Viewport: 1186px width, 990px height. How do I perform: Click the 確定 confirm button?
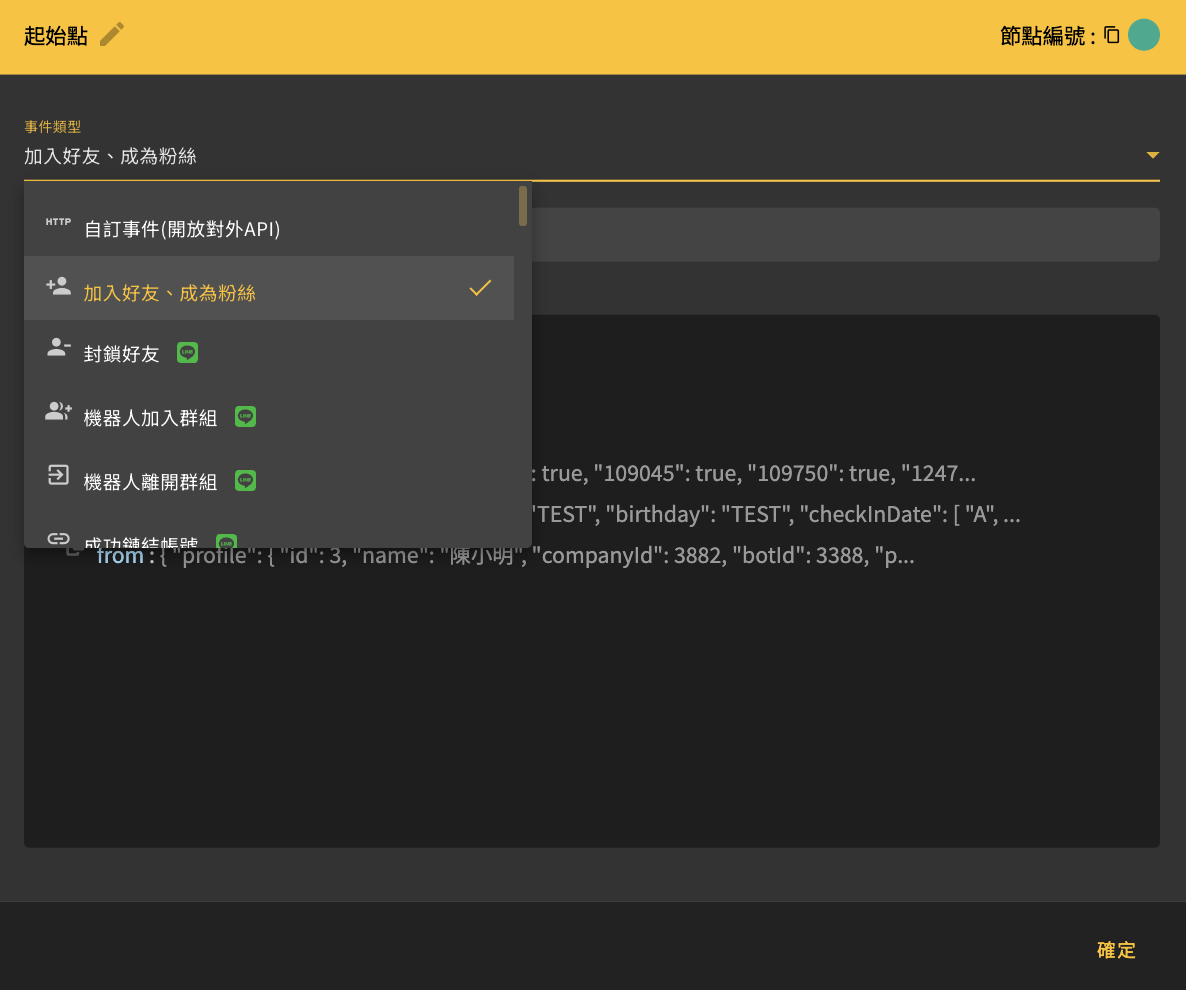[1116, 950]
